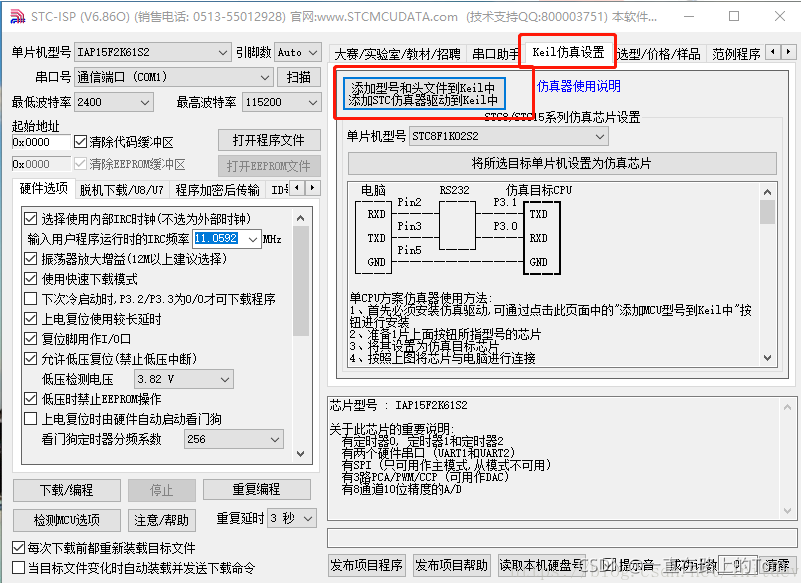
Task: Toggle 复位脚用作I/O口 checkbox
Action: [x=31, y=339]
